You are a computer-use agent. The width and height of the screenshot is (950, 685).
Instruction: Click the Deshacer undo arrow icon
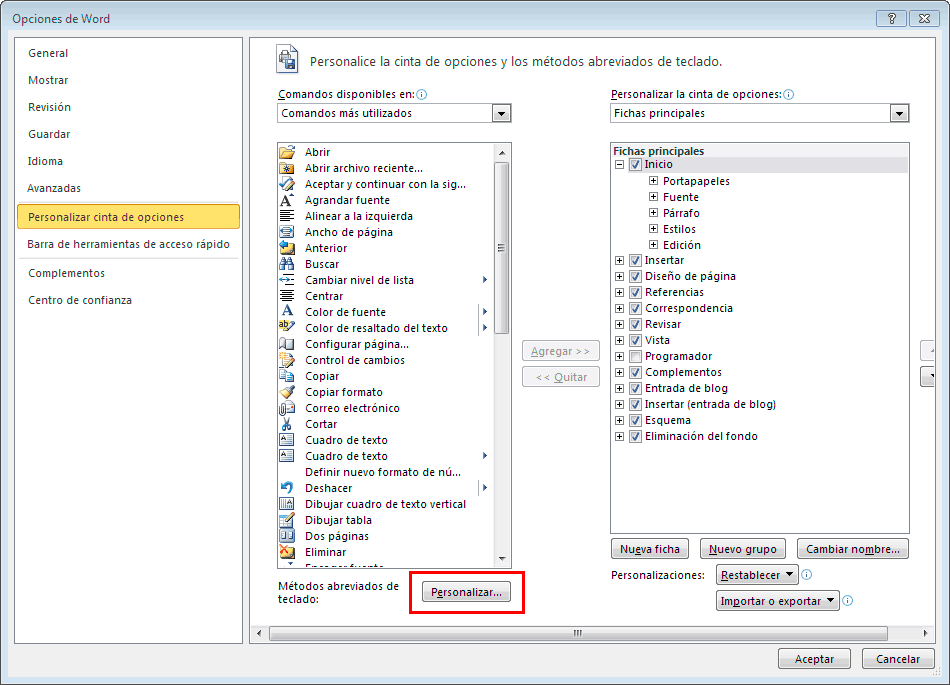tap(287, 488)
